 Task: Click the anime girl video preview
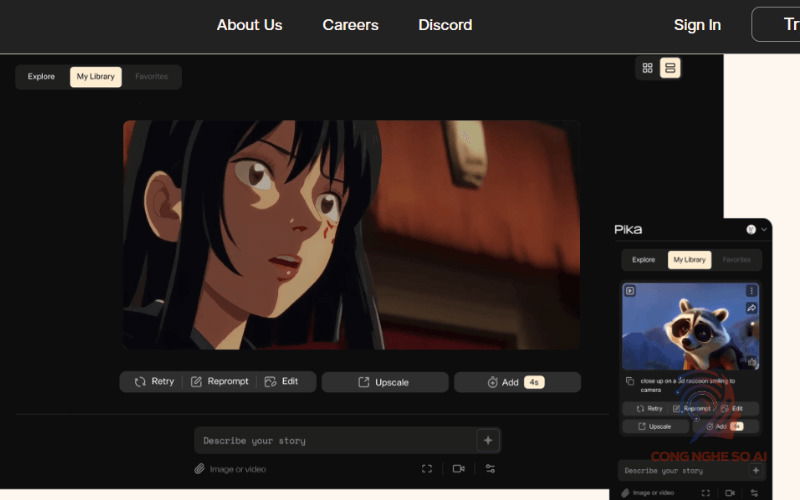coord(351,235)
